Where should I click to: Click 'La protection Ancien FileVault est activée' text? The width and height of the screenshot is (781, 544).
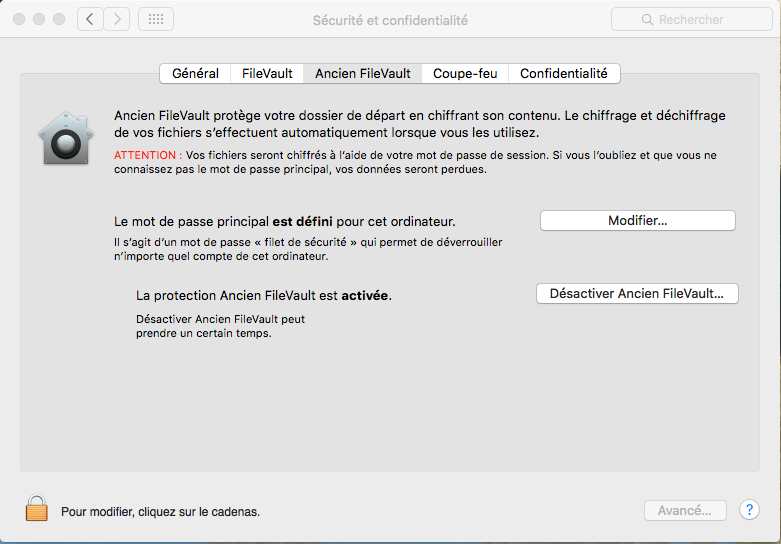[x=264, y=295]
